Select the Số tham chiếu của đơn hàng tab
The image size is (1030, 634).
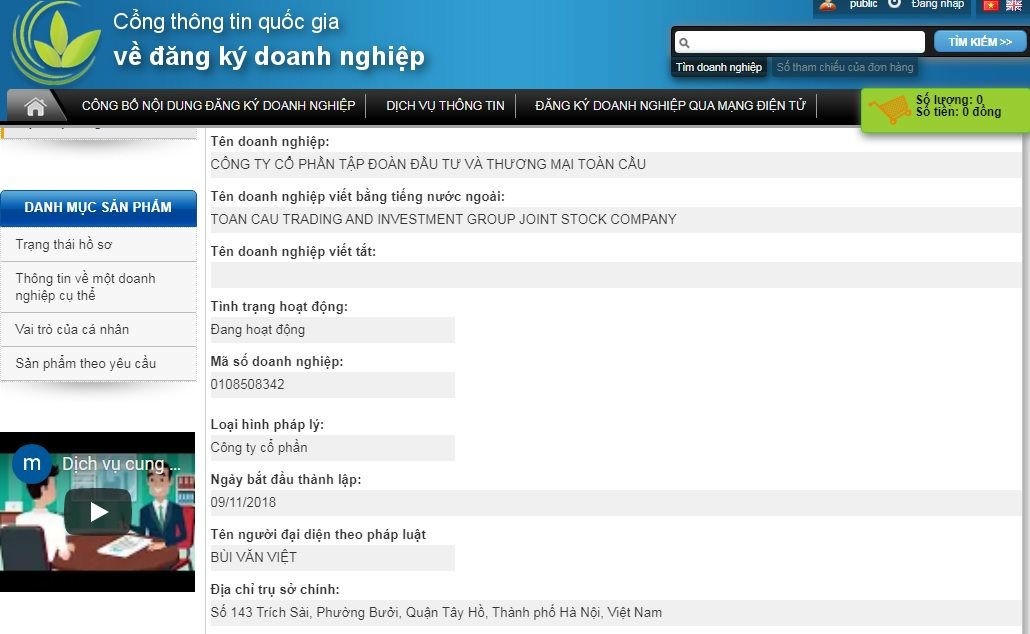(x=845, y=67)
